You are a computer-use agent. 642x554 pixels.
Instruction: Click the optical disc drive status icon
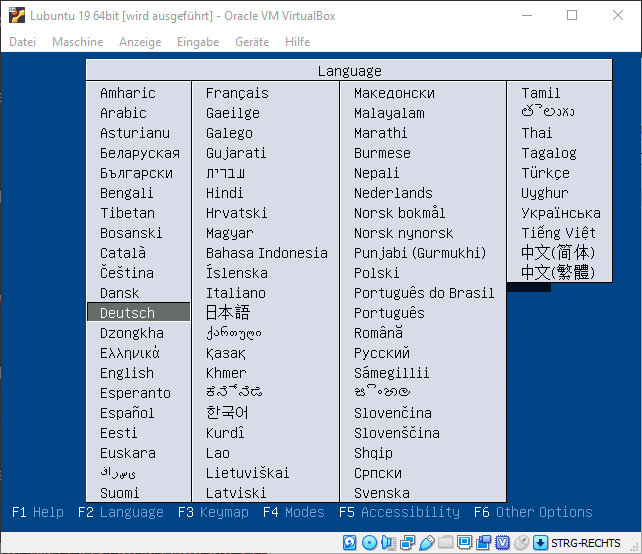coord(369,543)
